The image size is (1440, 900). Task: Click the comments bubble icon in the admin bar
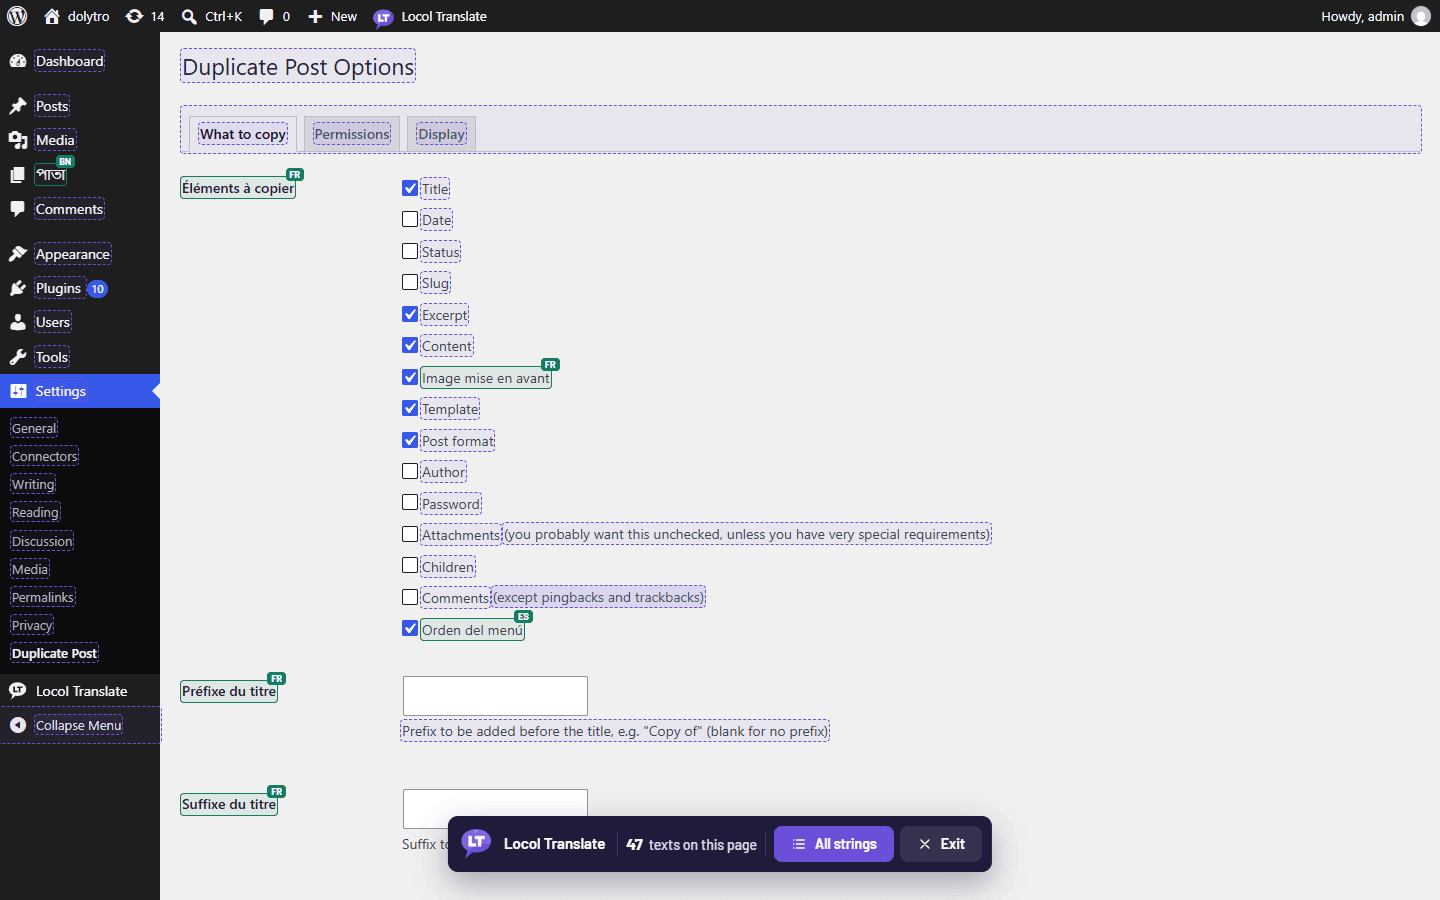(x=266, y=16)
